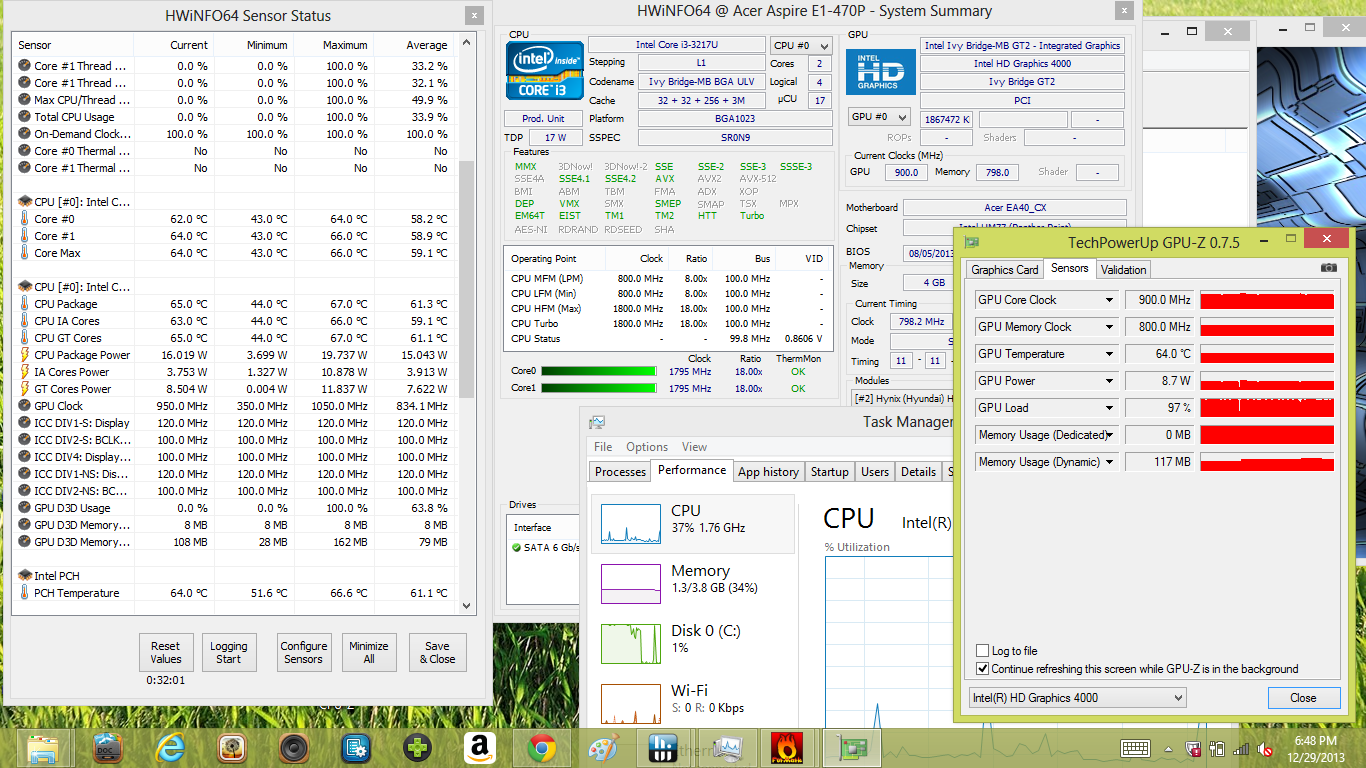Screen dimensions: 1366x768
Task: Open the muted volume icon in the tray
Action: pyautogui.click(x=1267, y=748)
